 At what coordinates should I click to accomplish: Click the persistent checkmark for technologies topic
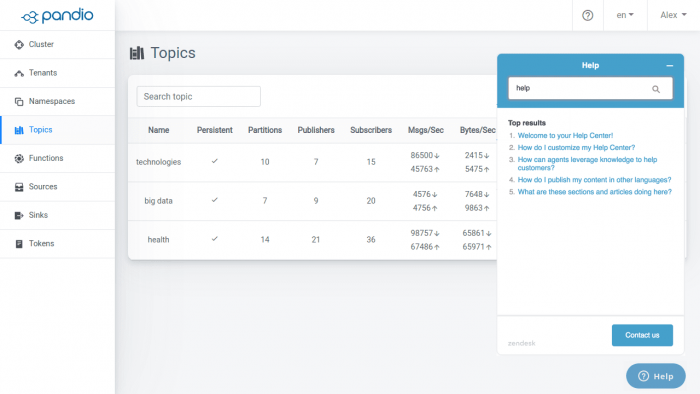(215, 161)
